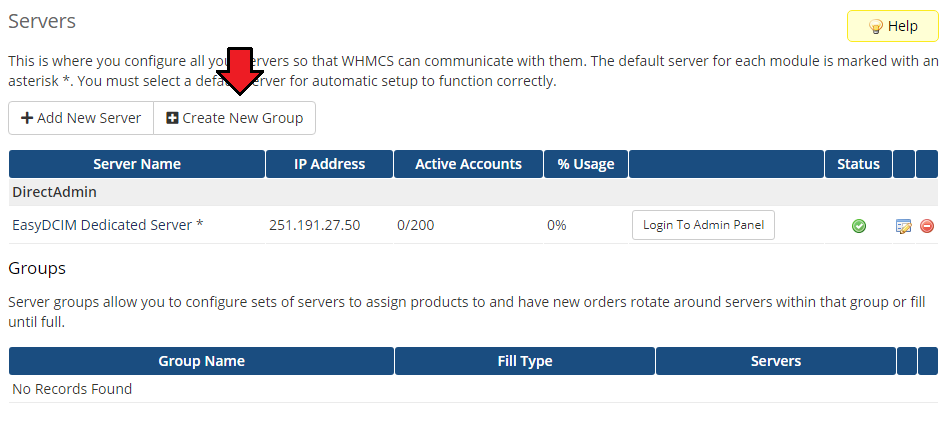The width and height of the screenshot is (947, 427).
Task: Click the Fill Type column header
Action: [x=525, y=361]
